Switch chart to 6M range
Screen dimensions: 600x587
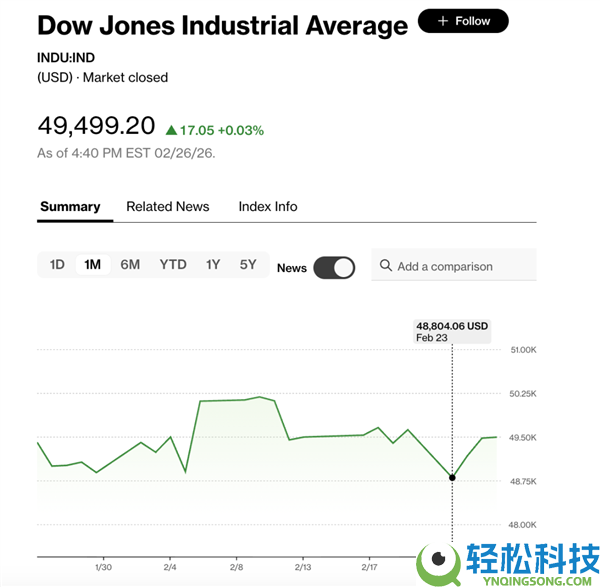[130, 265]
